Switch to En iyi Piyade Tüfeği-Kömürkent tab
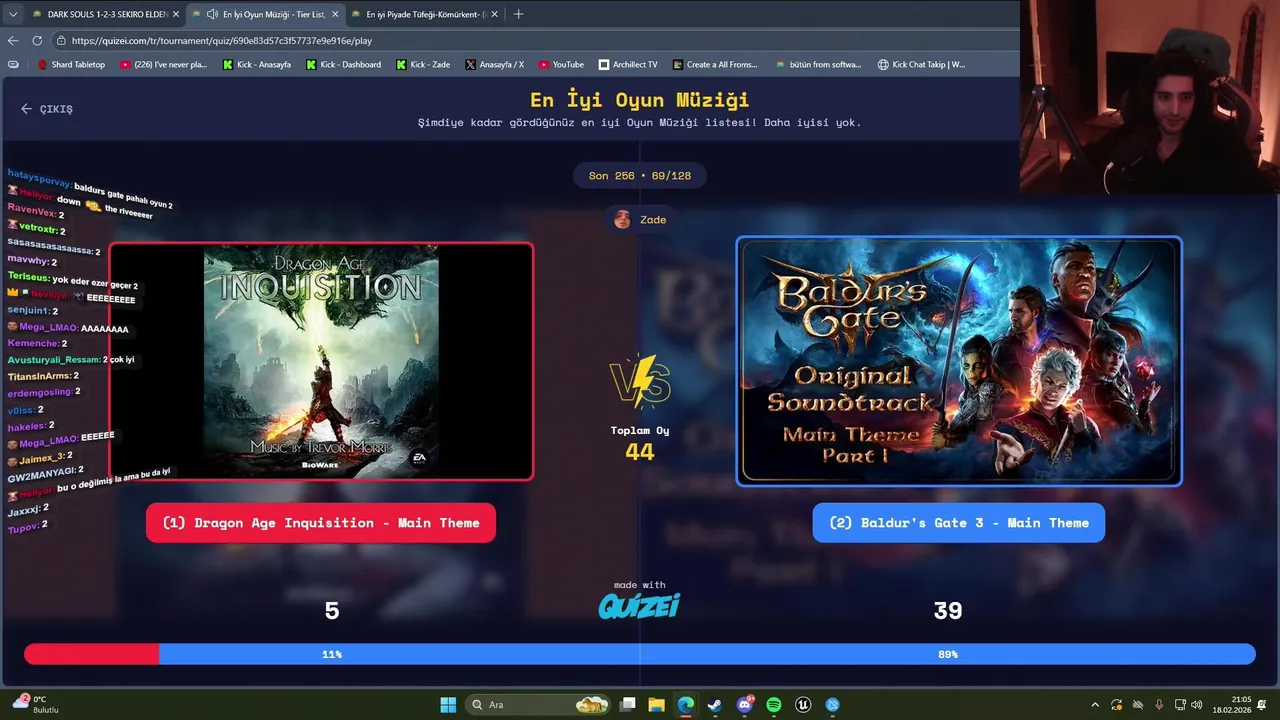1280x720 pixels. (427, 14)
